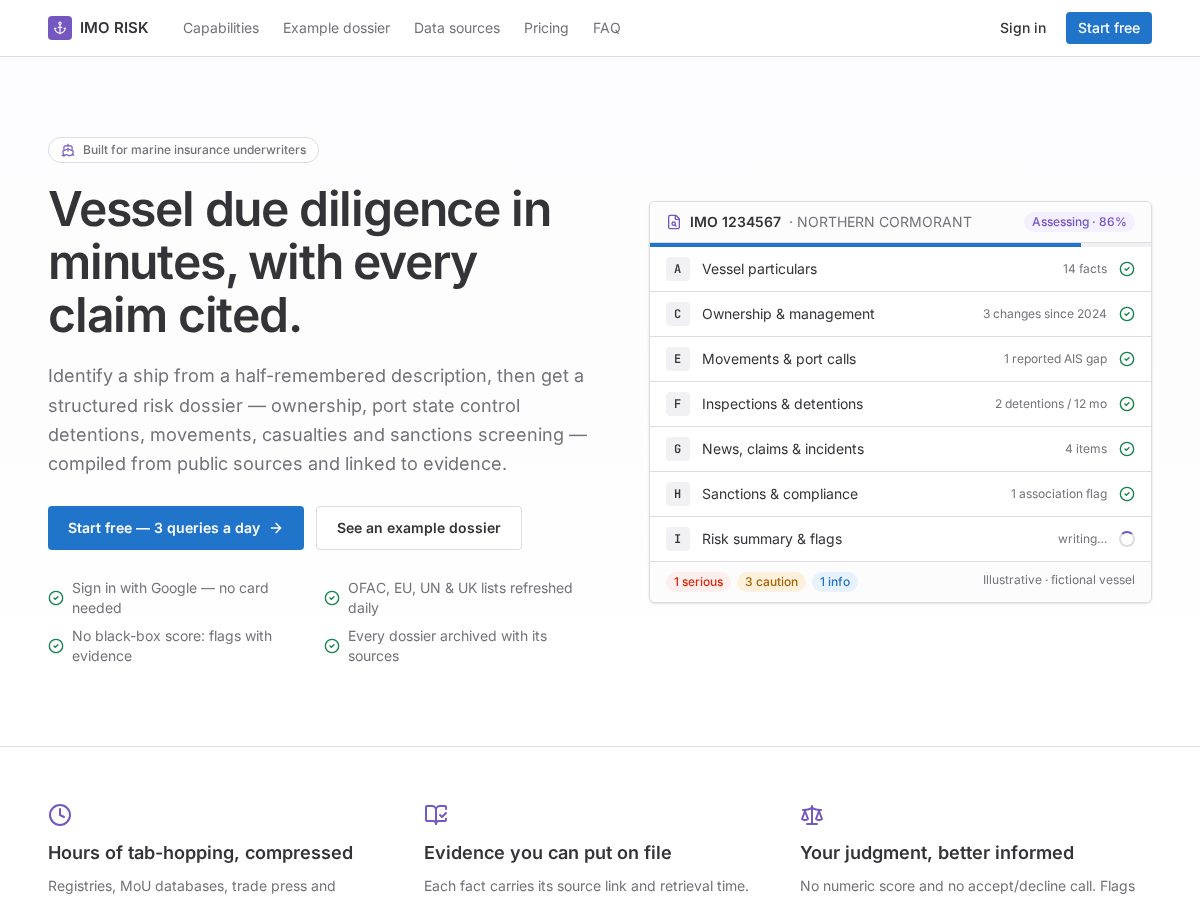Image resolution: width=1200 pixels, height=900 pixels.
Task: Select the News, claims & incidents row label
Action: click(783, 449)
